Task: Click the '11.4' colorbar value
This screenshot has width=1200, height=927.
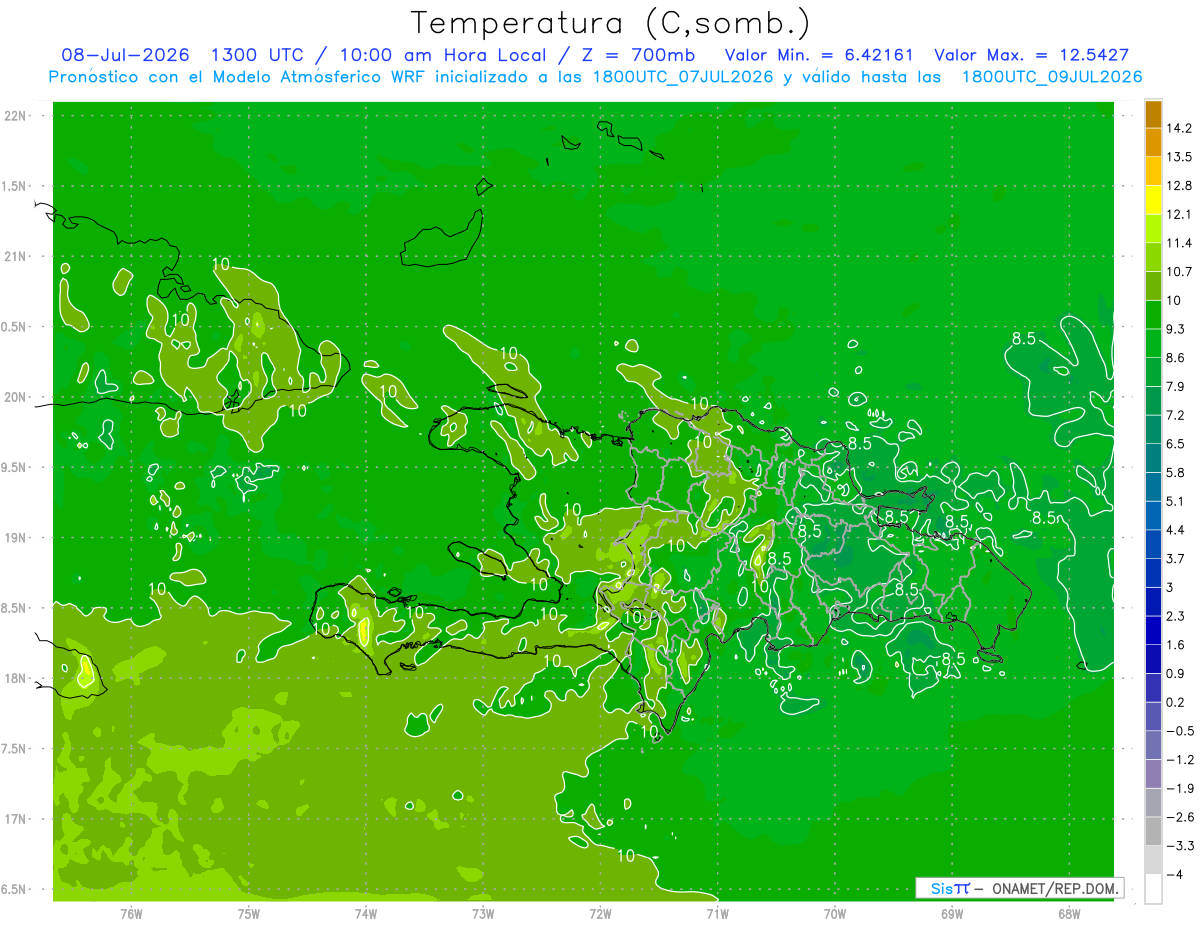Action: click(1179, 243)
